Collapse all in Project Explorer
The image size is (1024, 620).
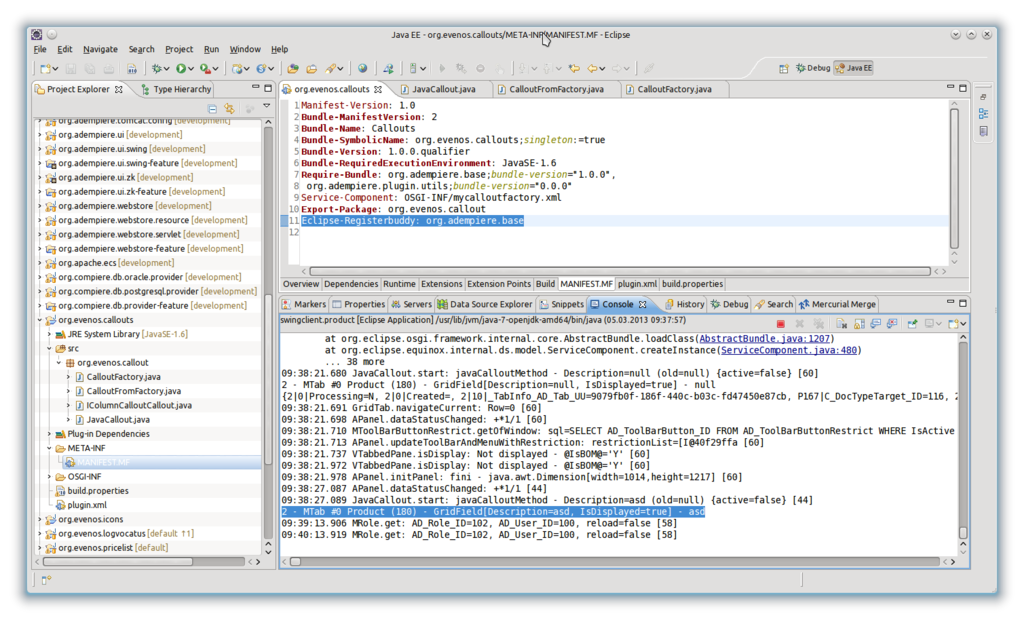pos(212,108)
